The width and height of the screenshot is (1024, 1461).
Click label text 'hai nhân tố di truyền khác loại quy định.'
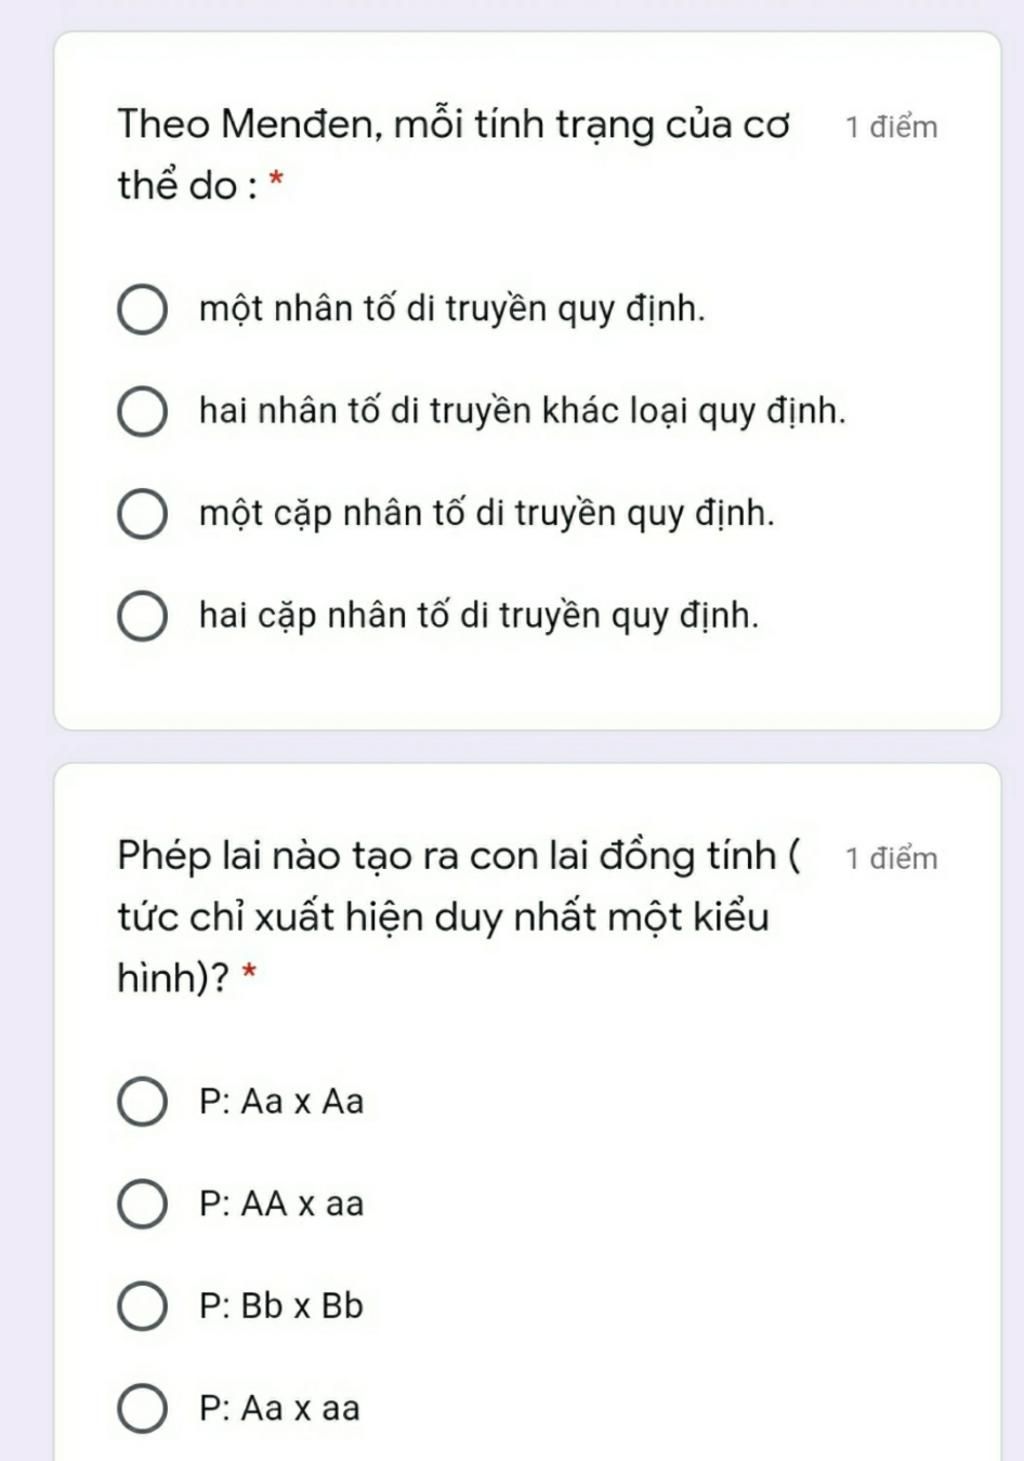tap(522, 411)
